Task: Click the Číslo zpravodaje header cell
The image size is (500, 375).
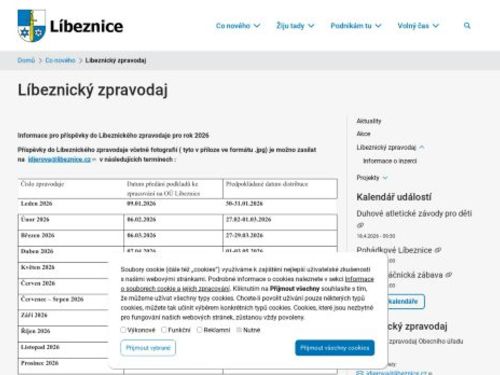Action: pos(71,189)
